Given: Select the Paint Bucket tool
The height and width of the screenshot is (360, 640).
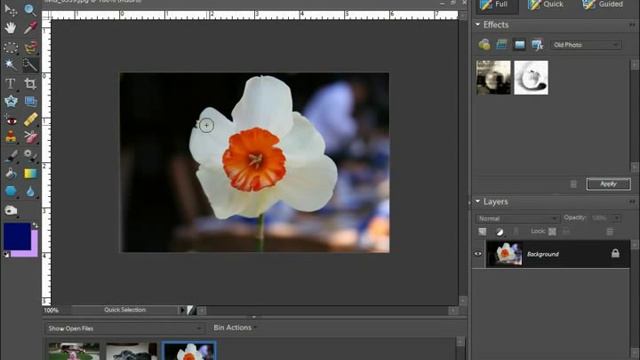Looking at the screenshot, I should [11, 173].
